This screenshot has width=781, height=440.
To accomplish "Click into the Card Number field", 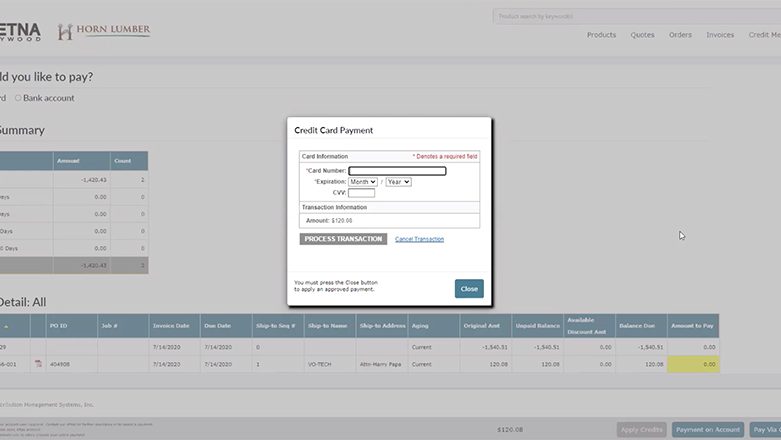I will [x=397, y=171].
